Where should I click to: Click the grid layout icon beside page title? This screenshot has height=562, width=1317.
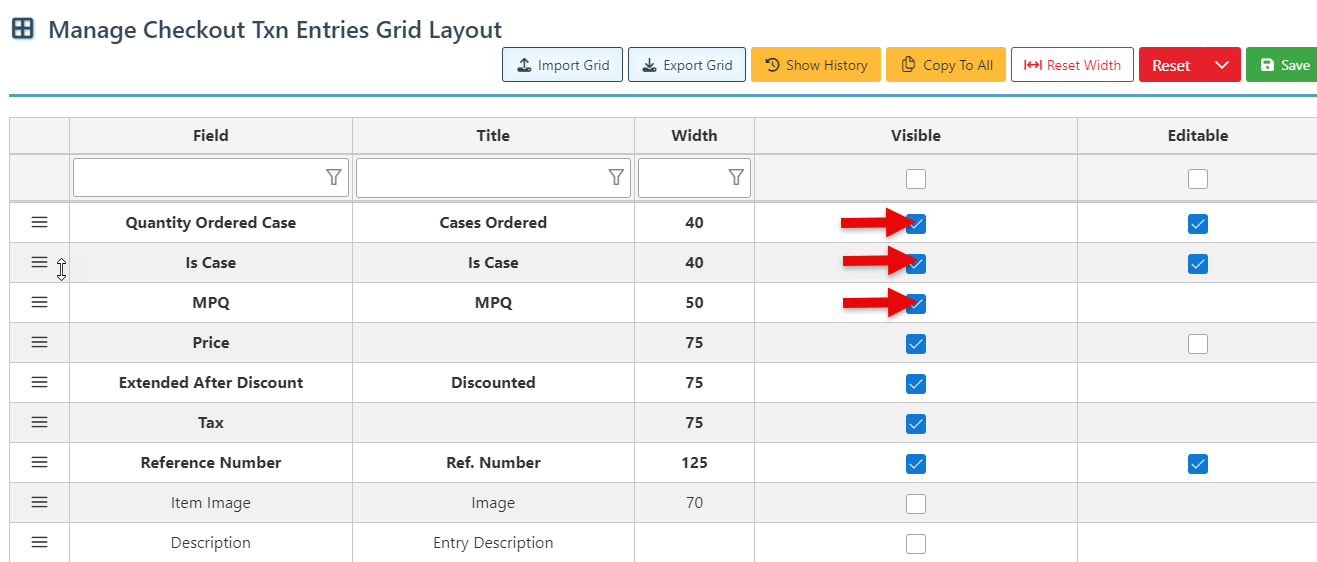[22, 29]
